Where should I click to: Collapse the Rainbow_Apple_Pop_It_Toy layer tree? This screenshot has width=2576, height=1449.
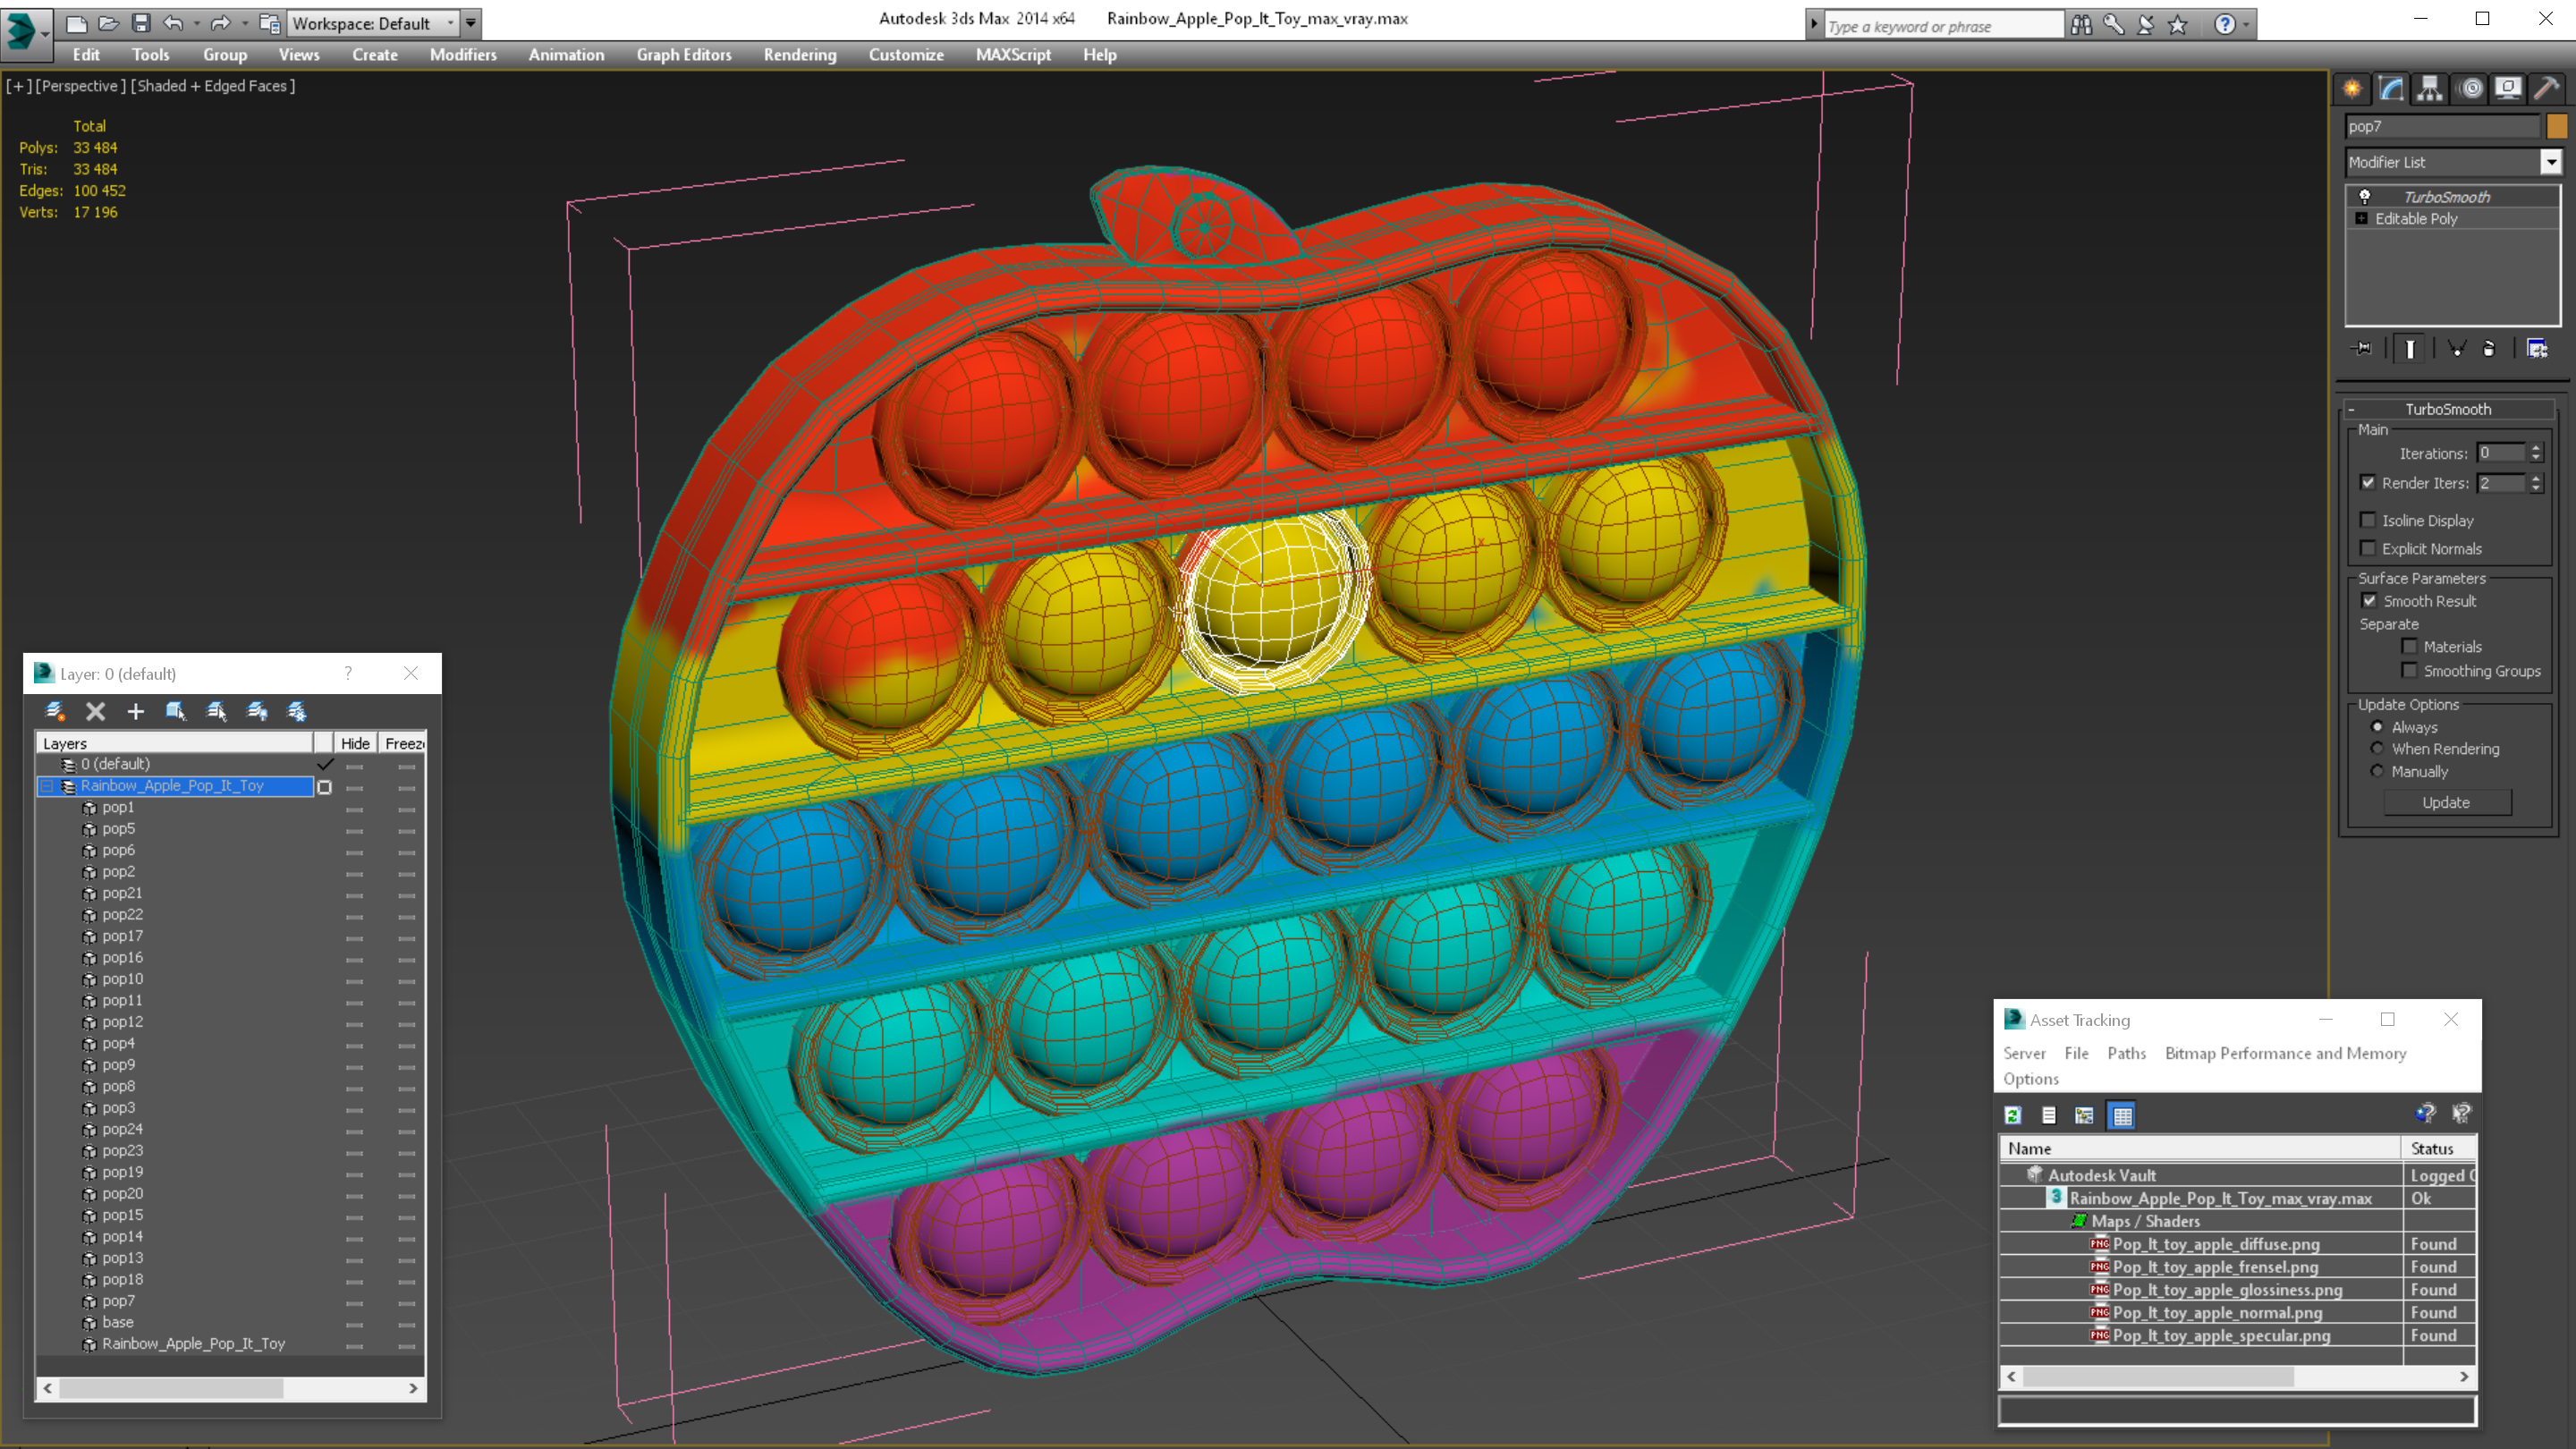[x=46, y=787]
